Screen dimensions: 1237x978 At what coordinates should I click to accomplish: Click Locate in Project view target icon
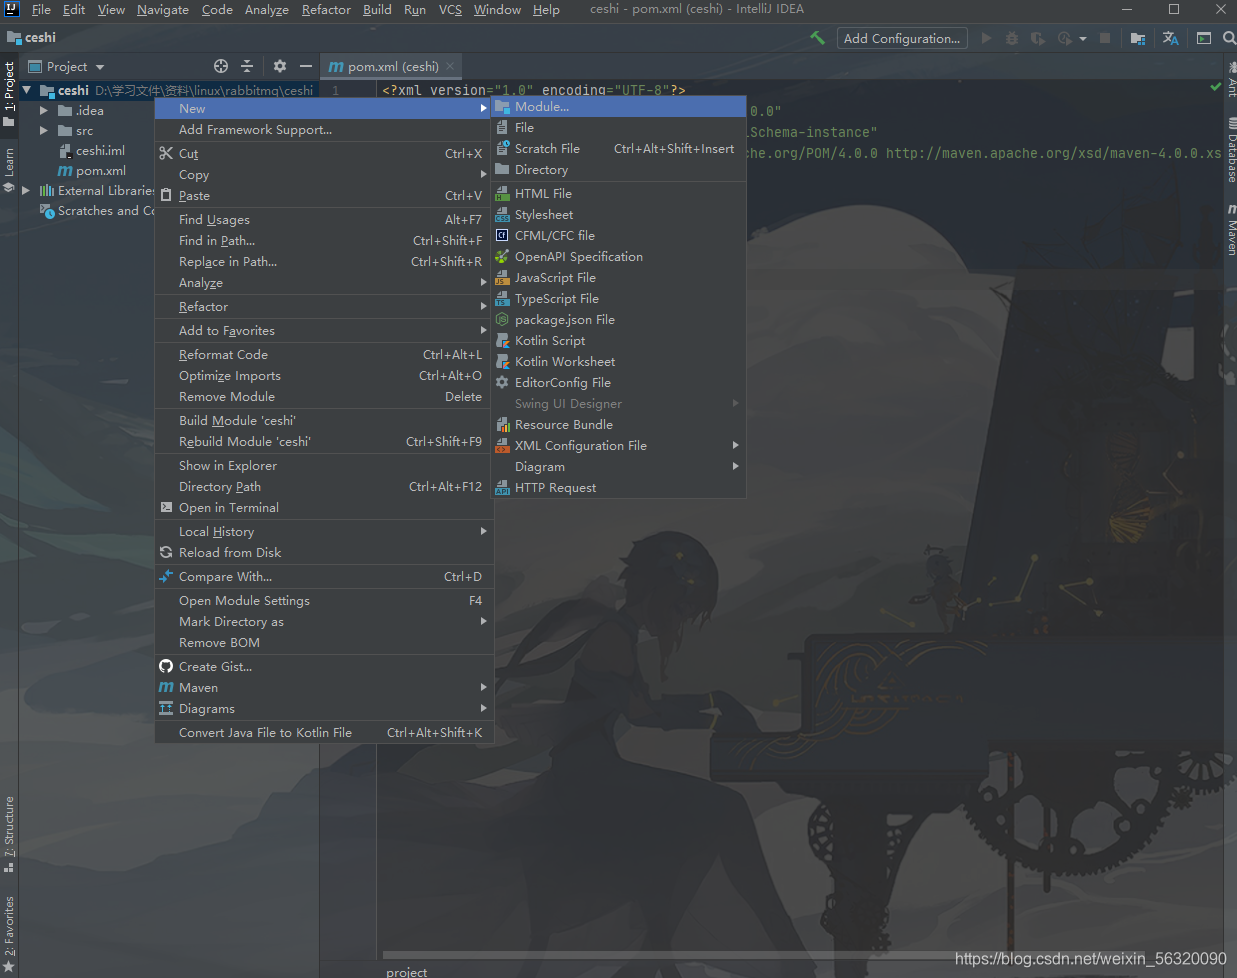tap(221, 66)
